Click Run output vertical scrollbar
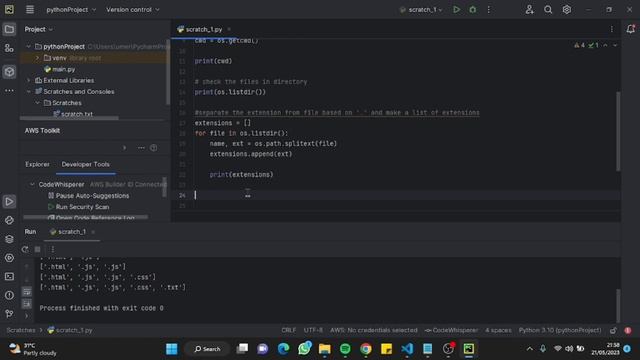 tap(618, 305)
